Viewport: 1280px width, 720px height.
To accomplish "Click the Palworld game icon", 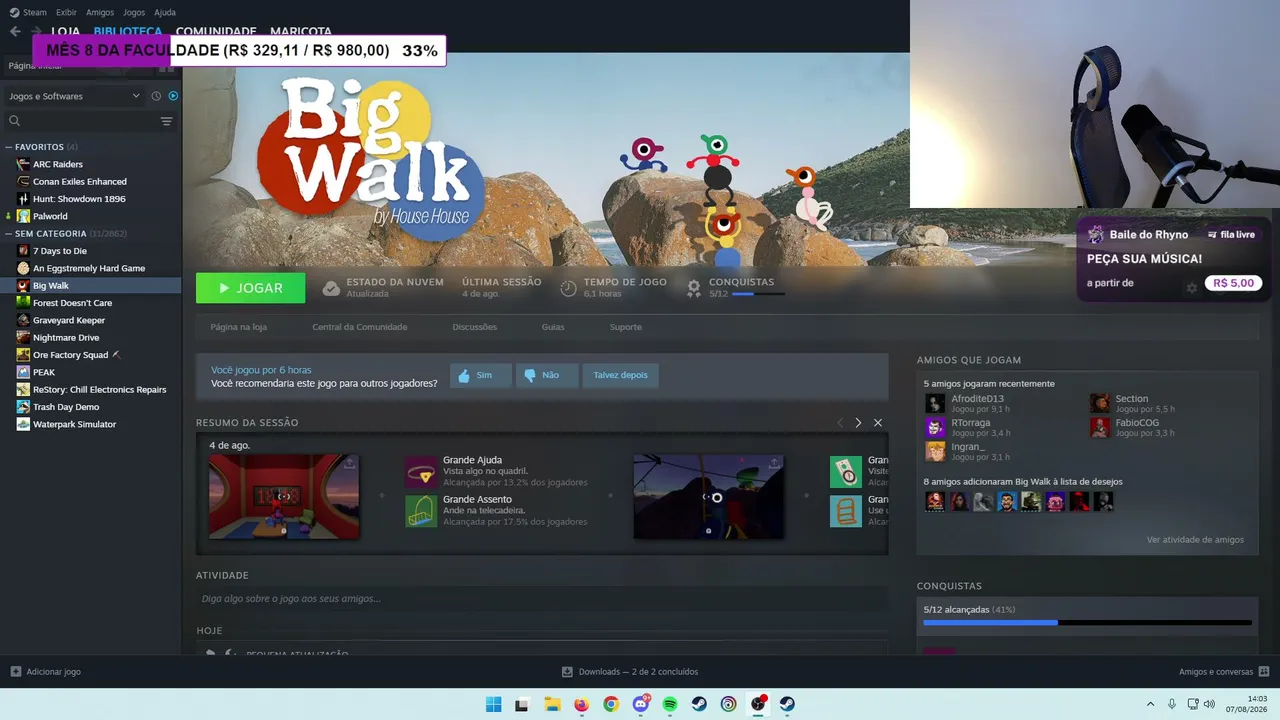I will point(23,216).
